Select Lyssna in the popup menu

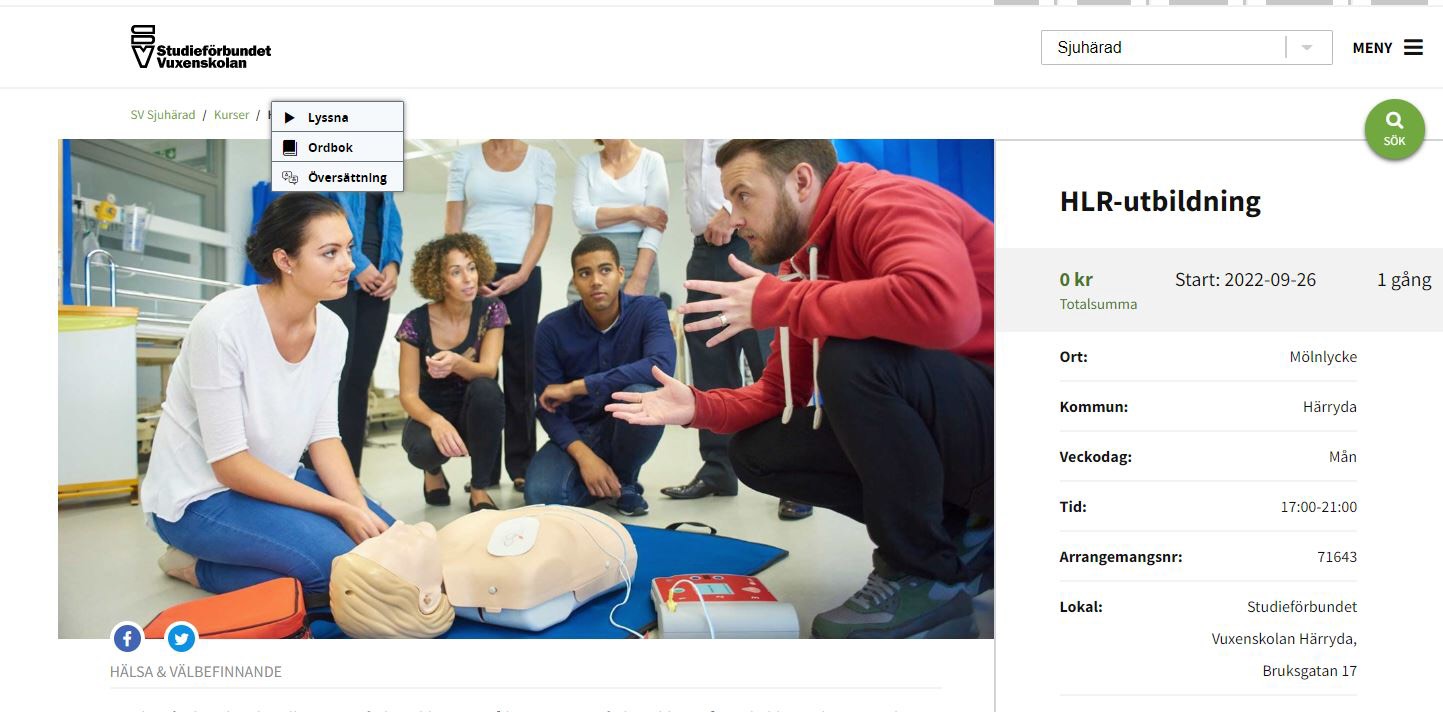pyautogui.click(x=338, y=117)
